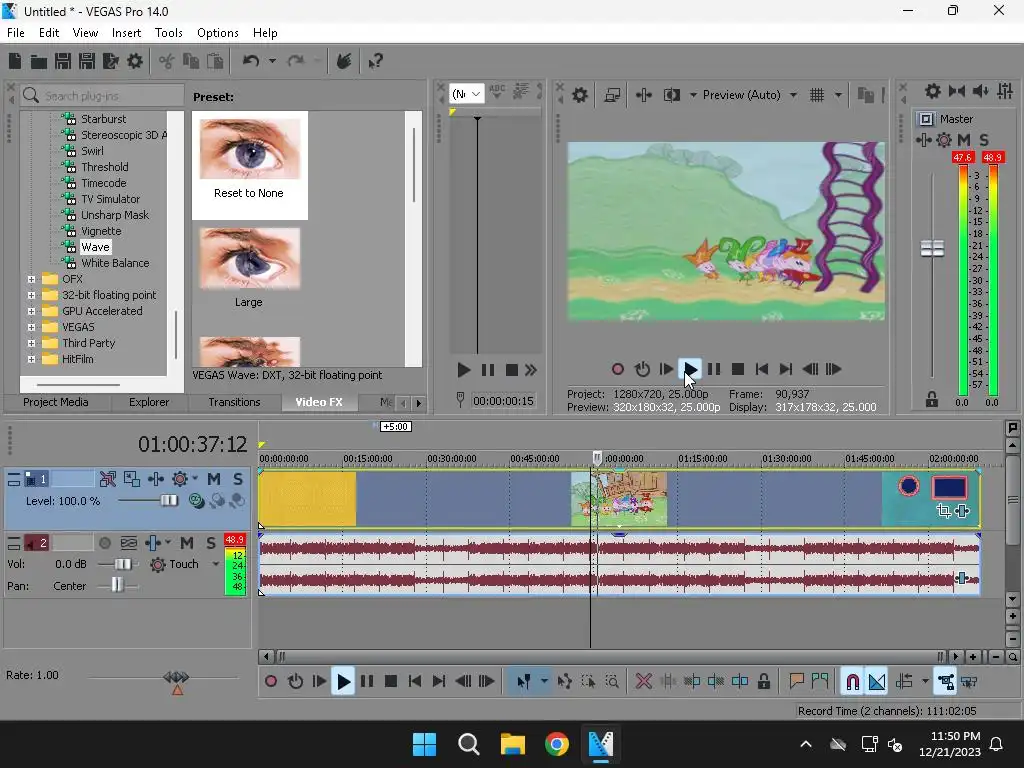Solo video track 1
1024x768 pixels.
pos(238,479)
